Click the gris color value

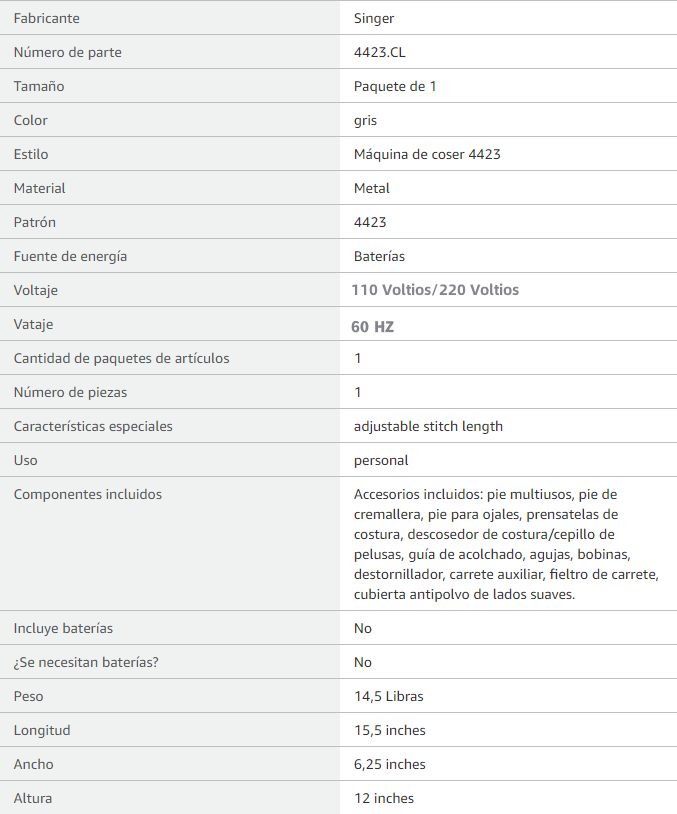(365, 120)
